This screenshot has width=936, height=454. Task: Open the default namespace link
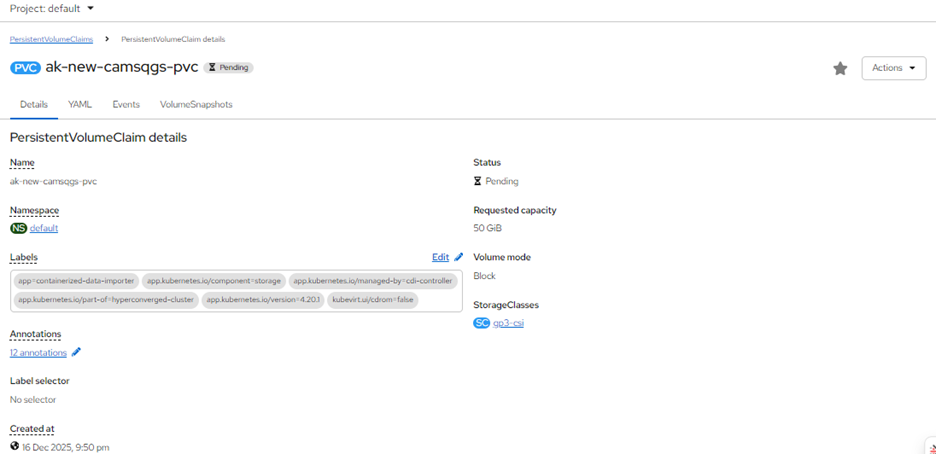pos(44,228)
